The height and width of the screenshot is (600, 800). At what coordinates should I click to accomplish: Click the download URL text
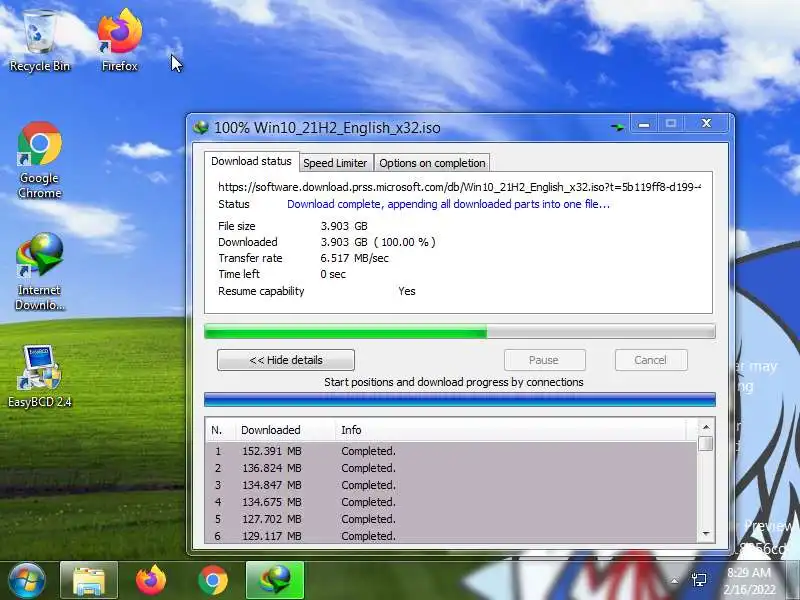(459, 187)
